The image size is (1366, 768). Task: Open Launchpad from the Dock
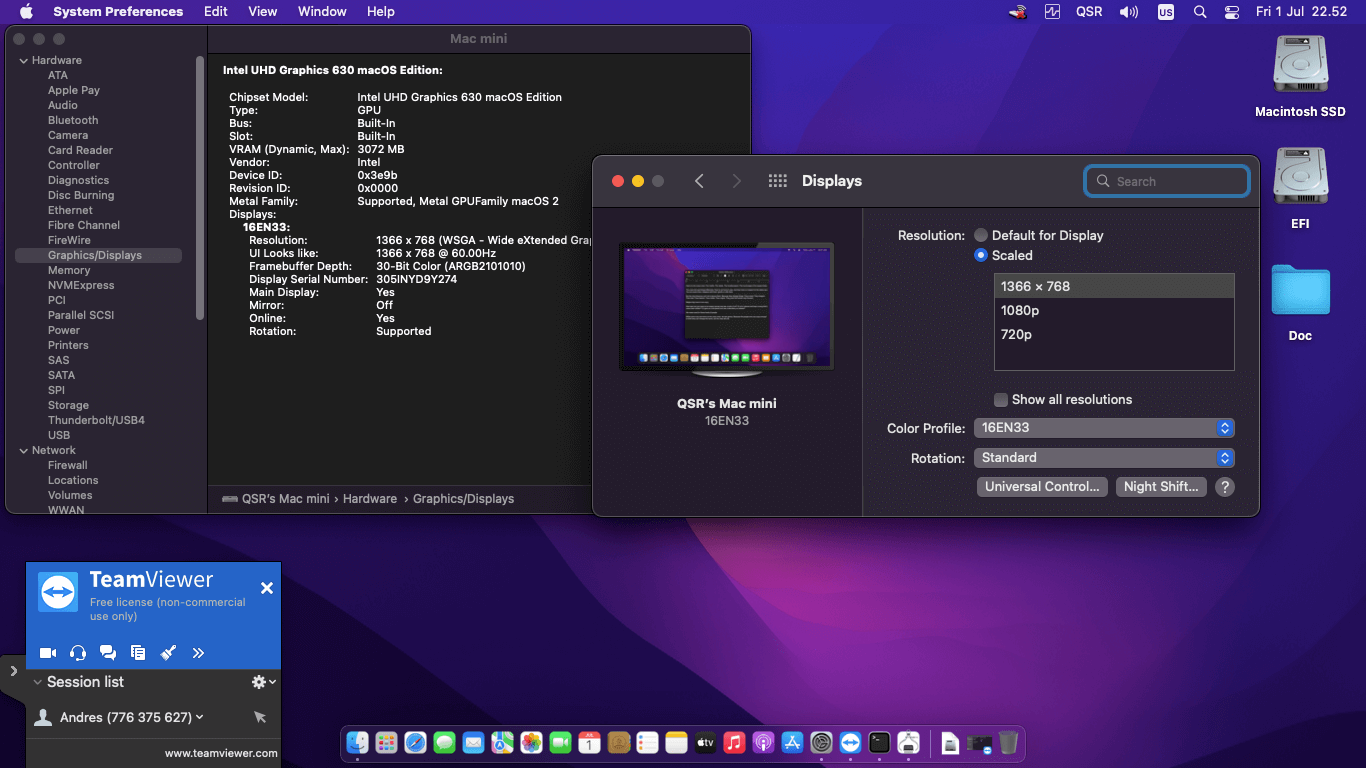[387, 743]
